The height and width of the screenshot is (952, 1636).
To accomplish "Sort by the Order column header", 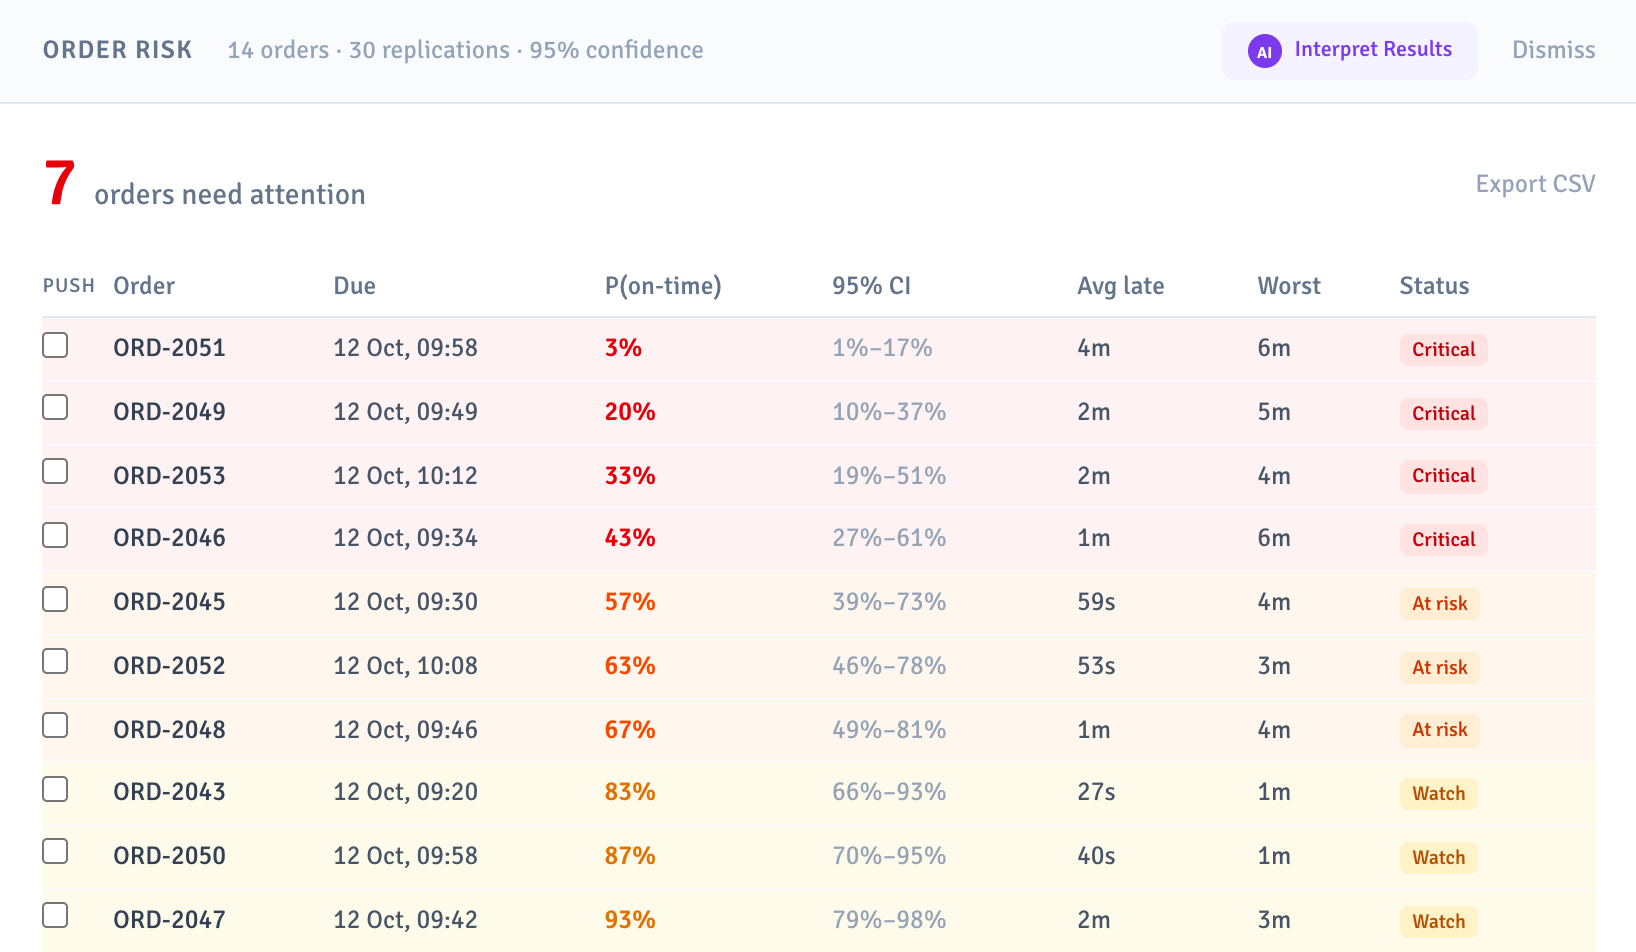I will tap(144, 286).
